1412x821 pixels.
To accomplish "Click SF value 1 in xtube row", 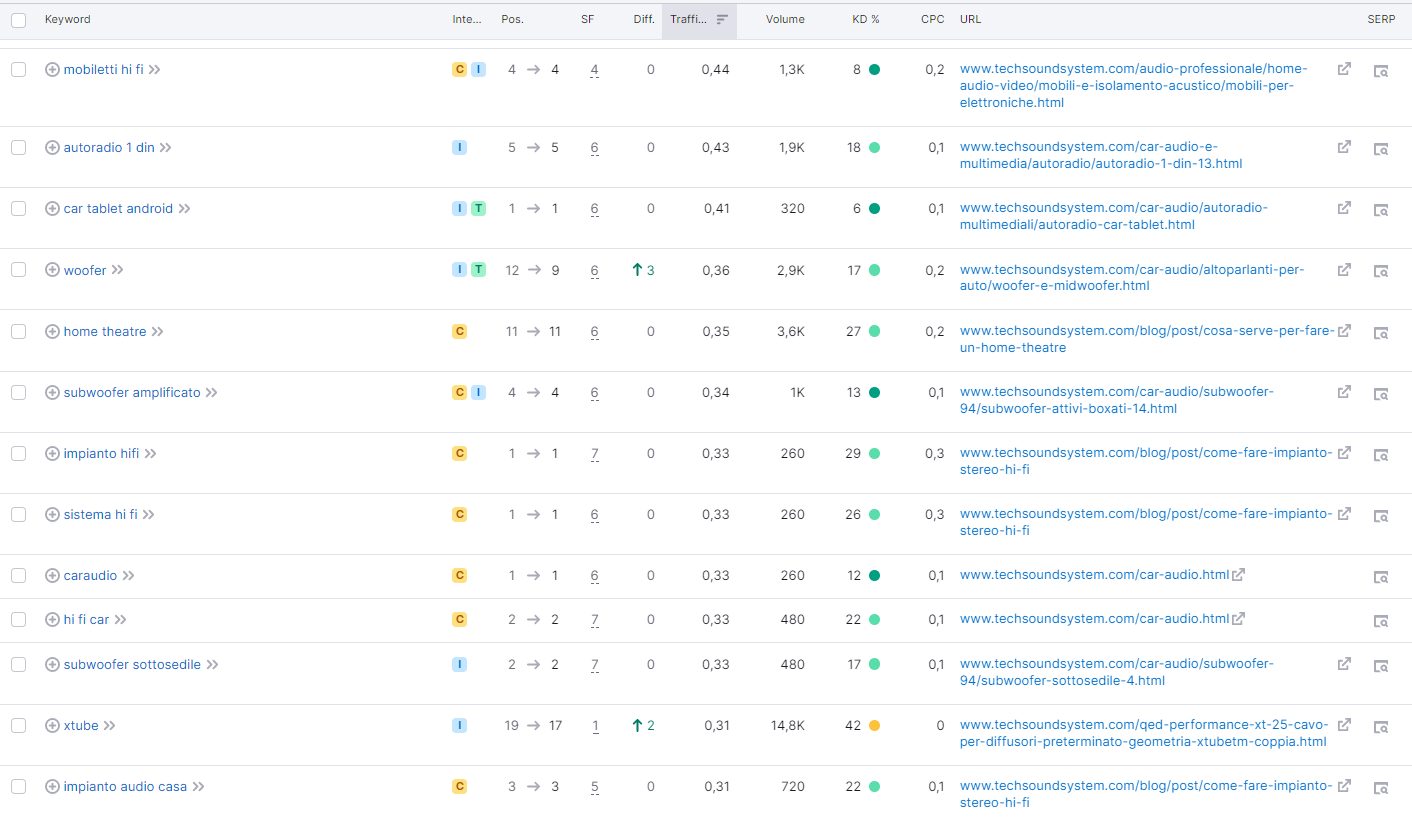I will pyautogui.click(x=595, y=725).
